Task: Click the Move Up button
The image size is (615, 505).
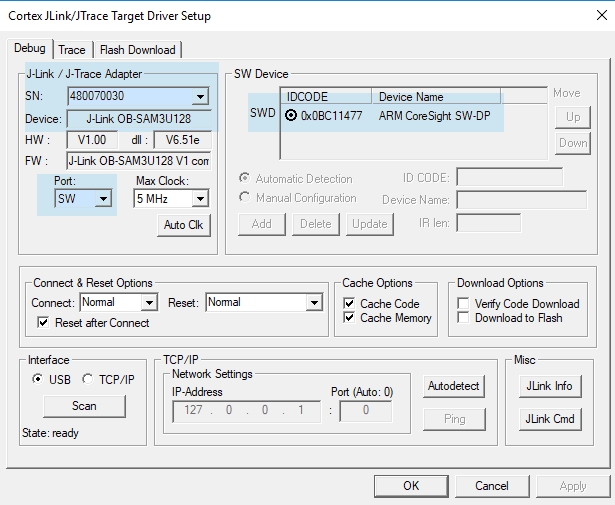Action: pos(573,117)
